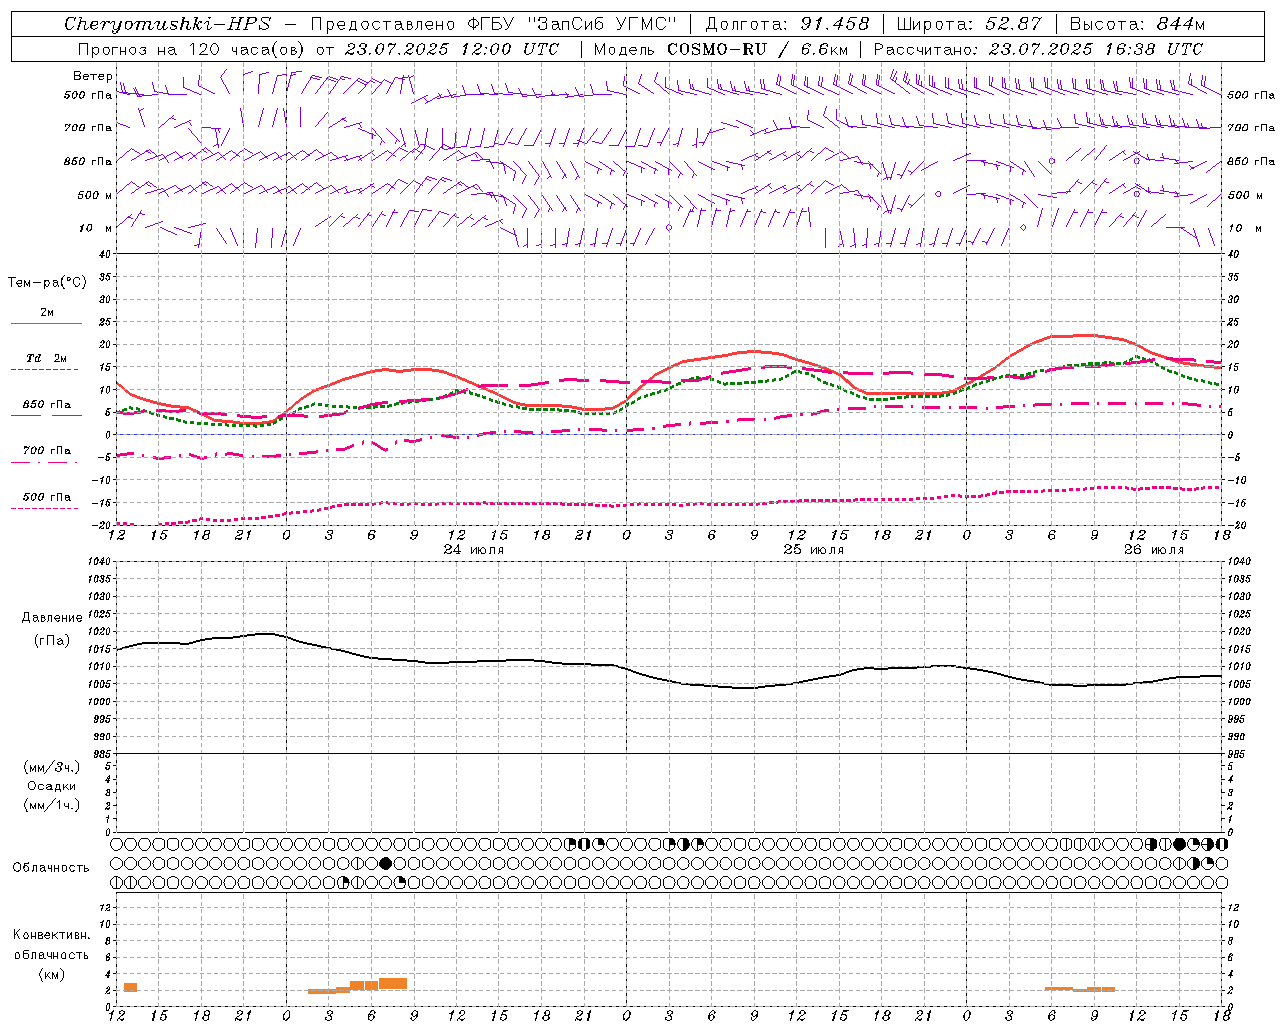This screenshot has width=1280, height=1024.
Task: Click the fully black top-row cloud symbol on 26 July
Action: tap(1179, 844)
